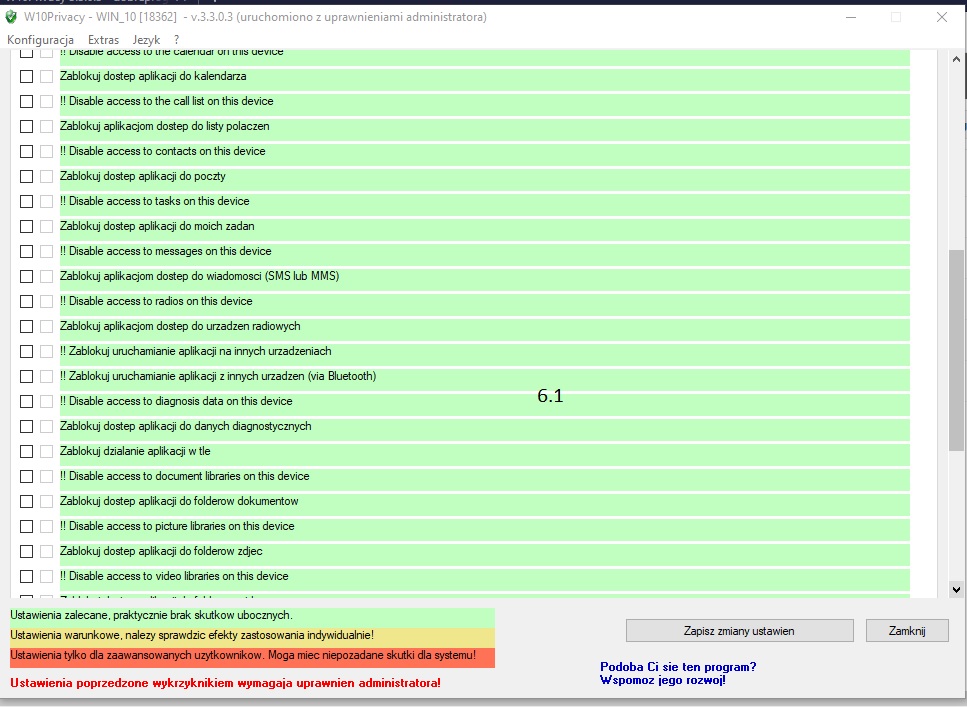Click Zapisz zmiany ustawien button
Image resolution: width=967 pixels, height=707 pixels.
739,631
